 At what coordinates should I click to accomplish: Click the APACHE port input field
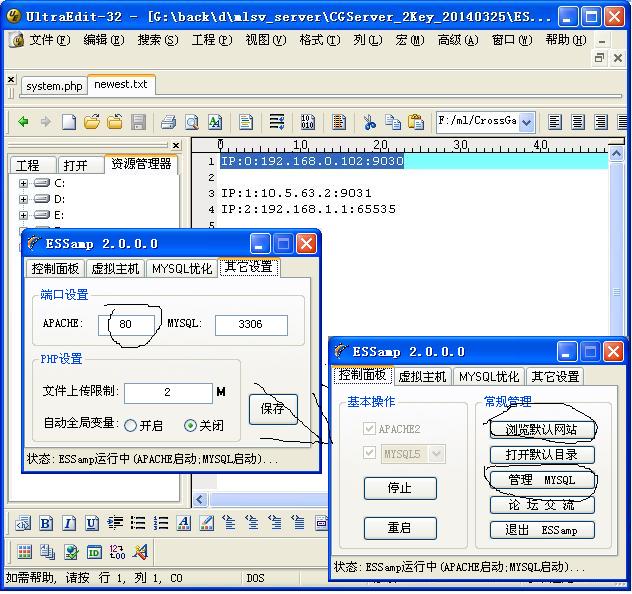click(x=128, y=324)
